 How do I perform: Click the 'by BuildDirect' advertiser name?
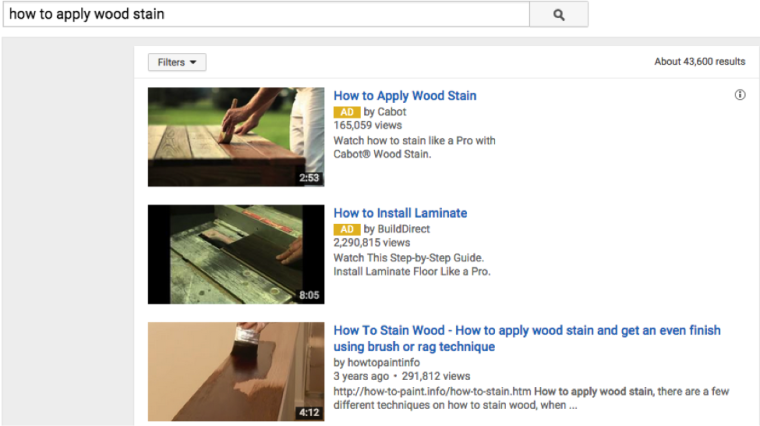point(396,229)
